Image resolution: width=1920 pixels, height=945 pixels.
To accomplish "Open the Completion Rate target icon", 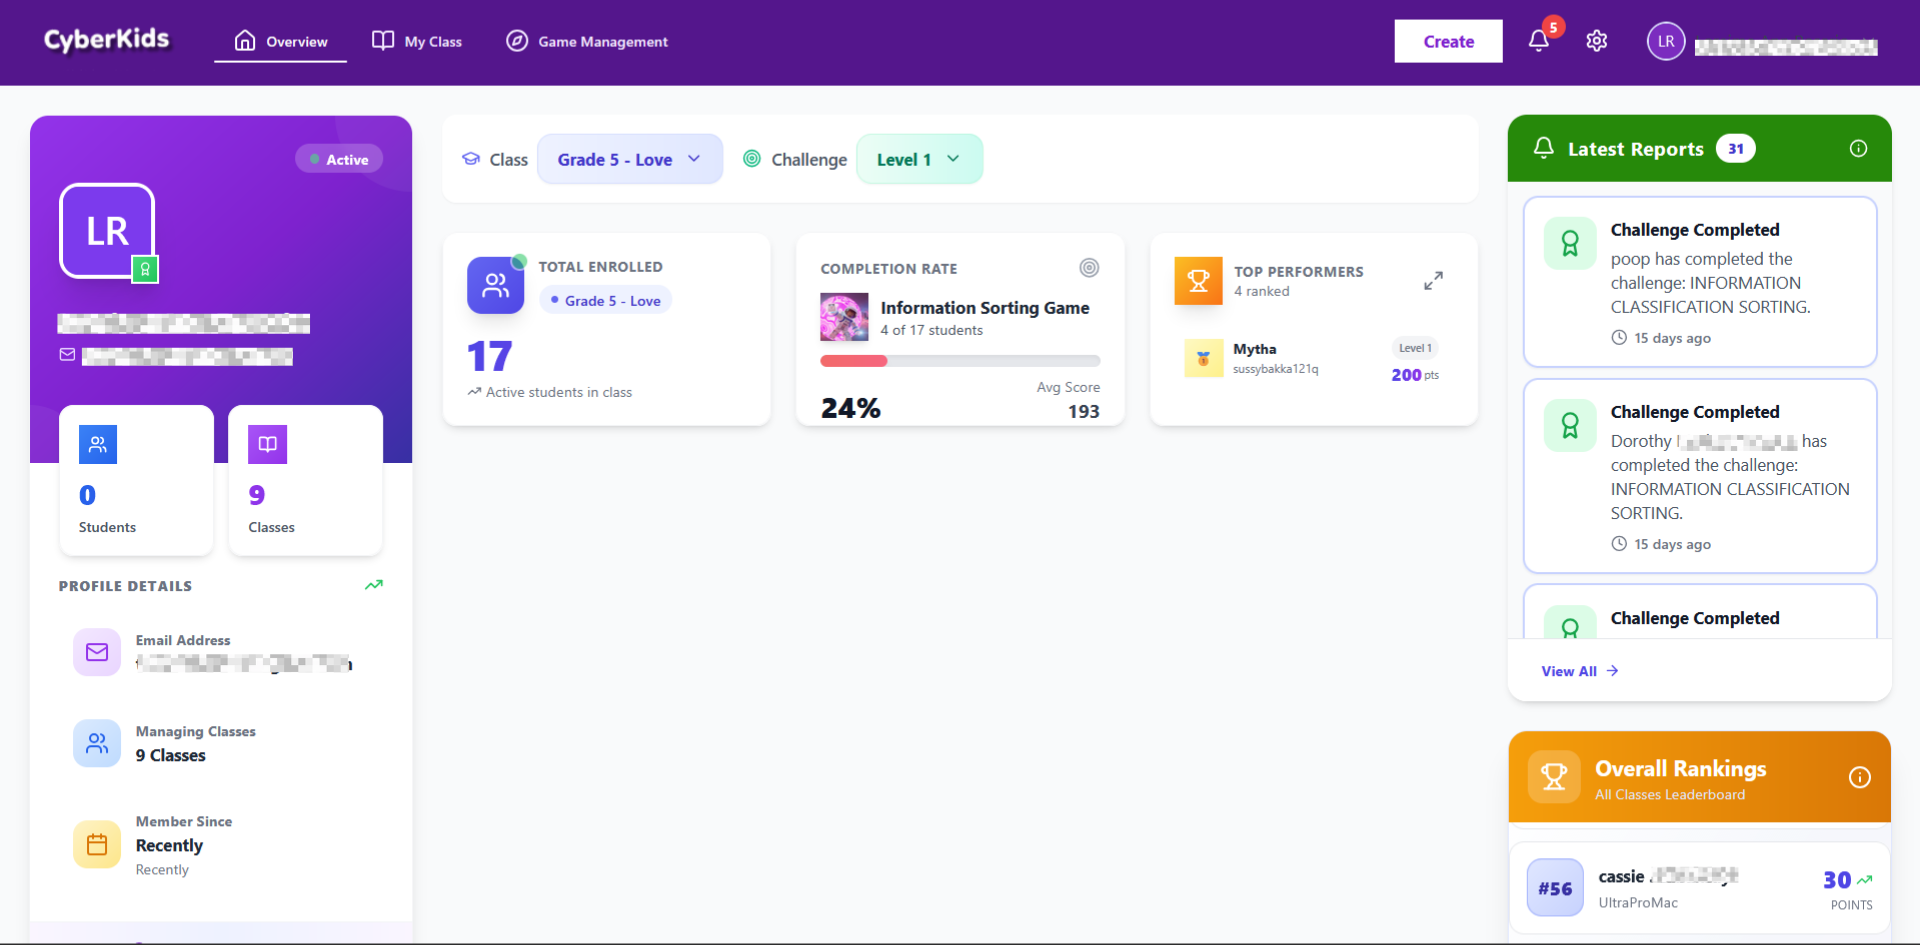I will 1089,268.
